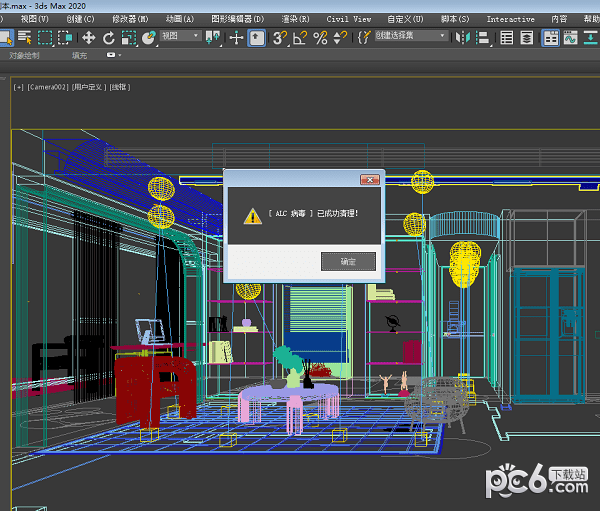
Task: Toggle the ribbon display button
Action: coord(551,38)
